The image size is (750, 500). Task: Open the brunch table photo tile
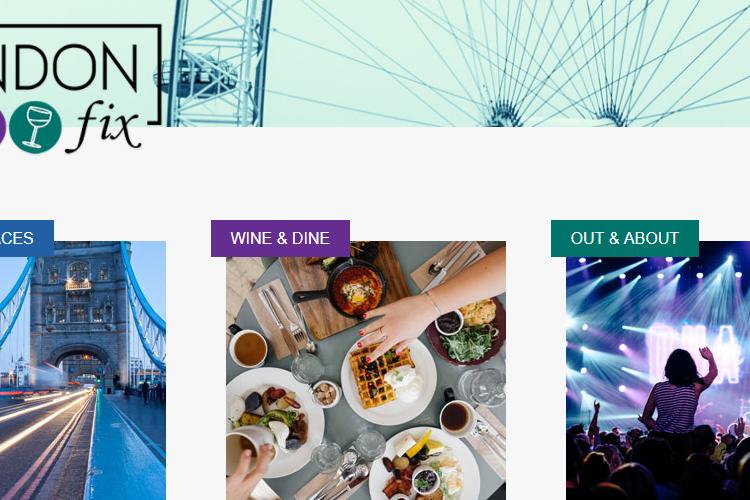[366, 370]
